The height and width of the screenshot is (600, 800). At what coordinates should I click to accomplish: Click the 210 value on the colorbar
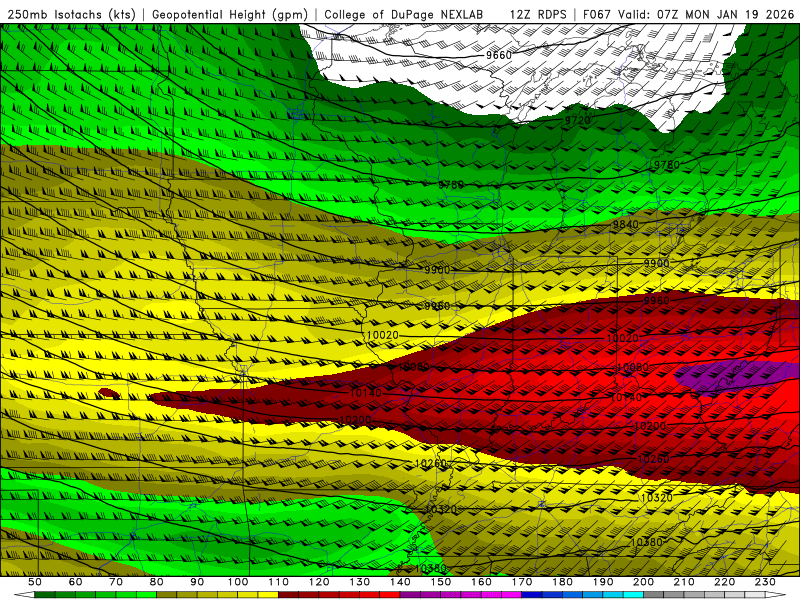pyautogui.click(x=684, y=582)
